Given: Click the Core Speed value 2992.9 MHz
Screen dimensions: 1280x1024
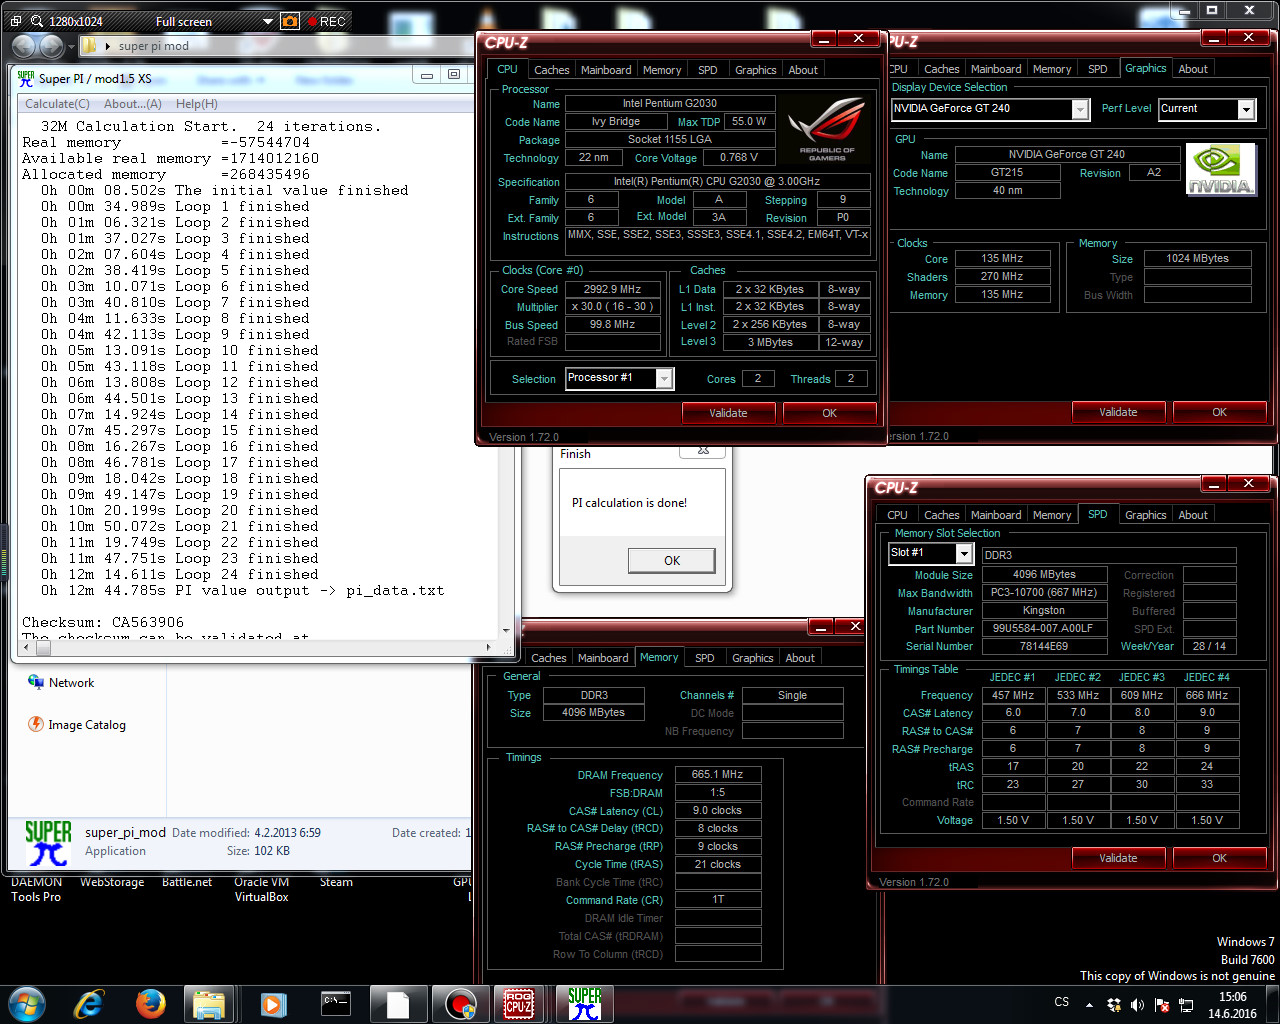Looking at the screenshot, I should pyautogui.click(x=612, y=289).
